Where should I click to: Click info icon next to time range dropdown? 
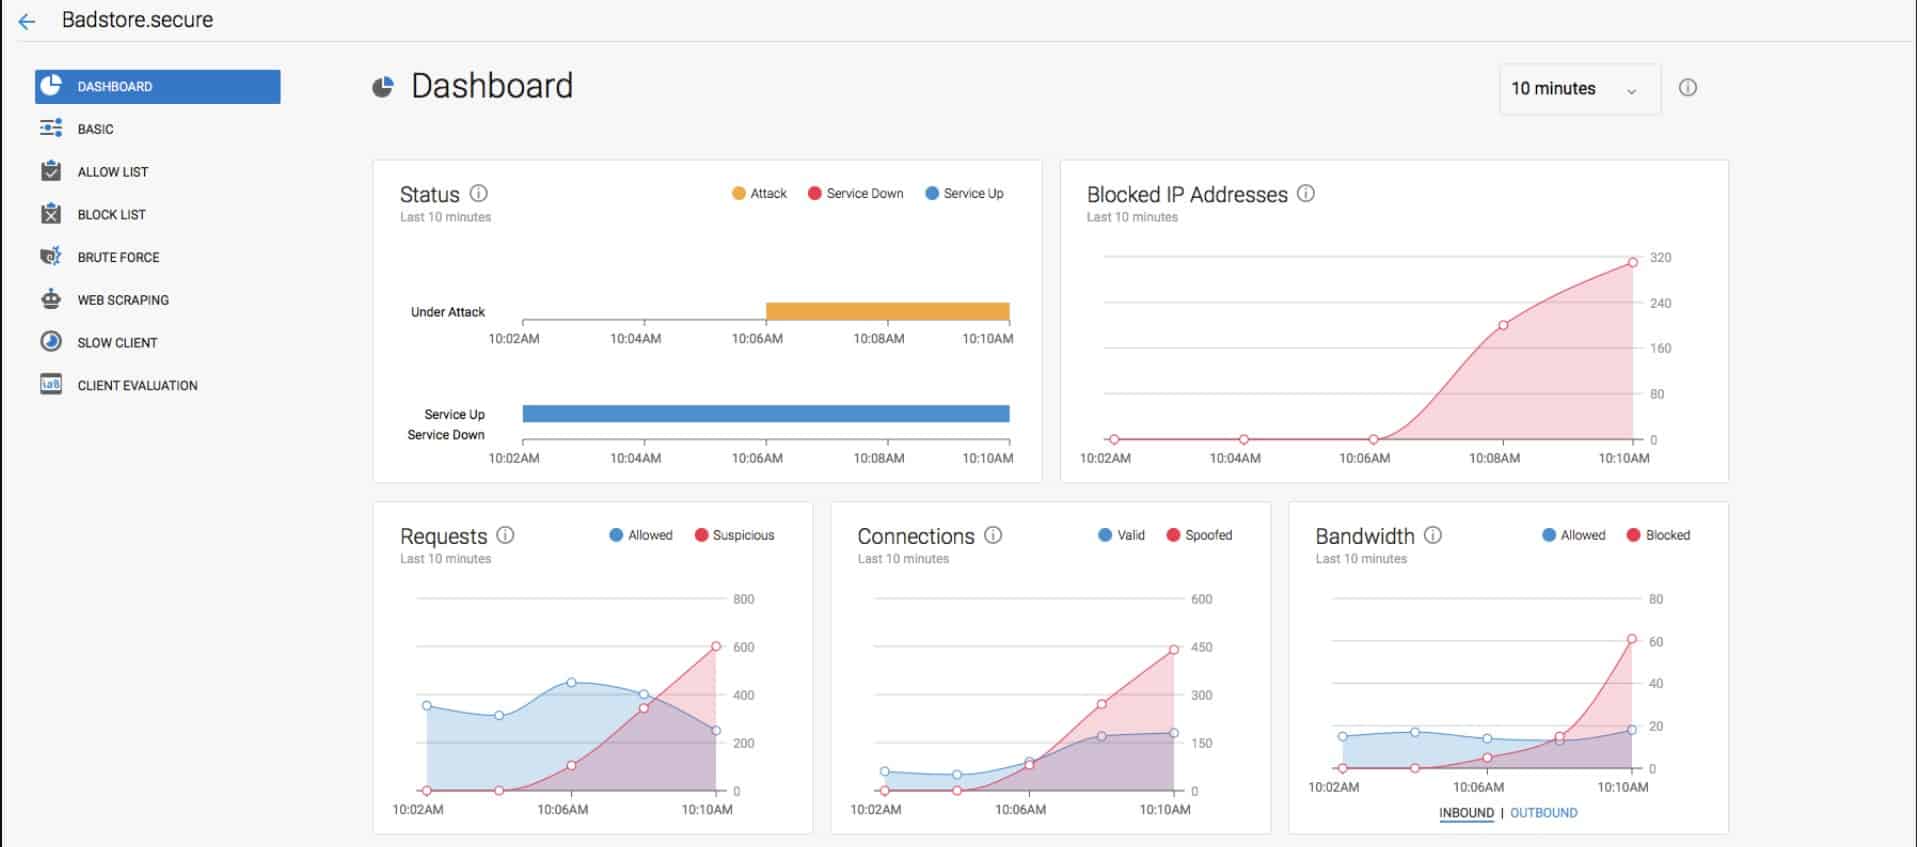(x=1688, y=88)
